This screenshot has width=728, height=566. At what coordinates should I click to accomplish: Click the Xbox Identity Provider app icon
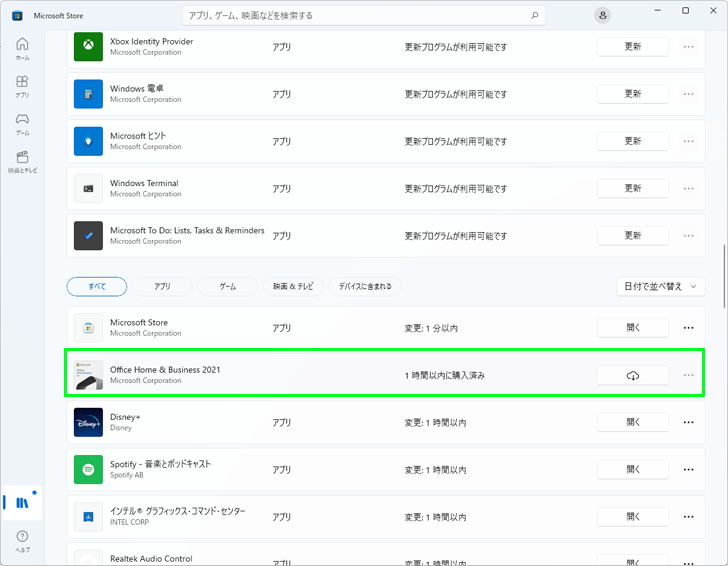[x=88, y=46]
